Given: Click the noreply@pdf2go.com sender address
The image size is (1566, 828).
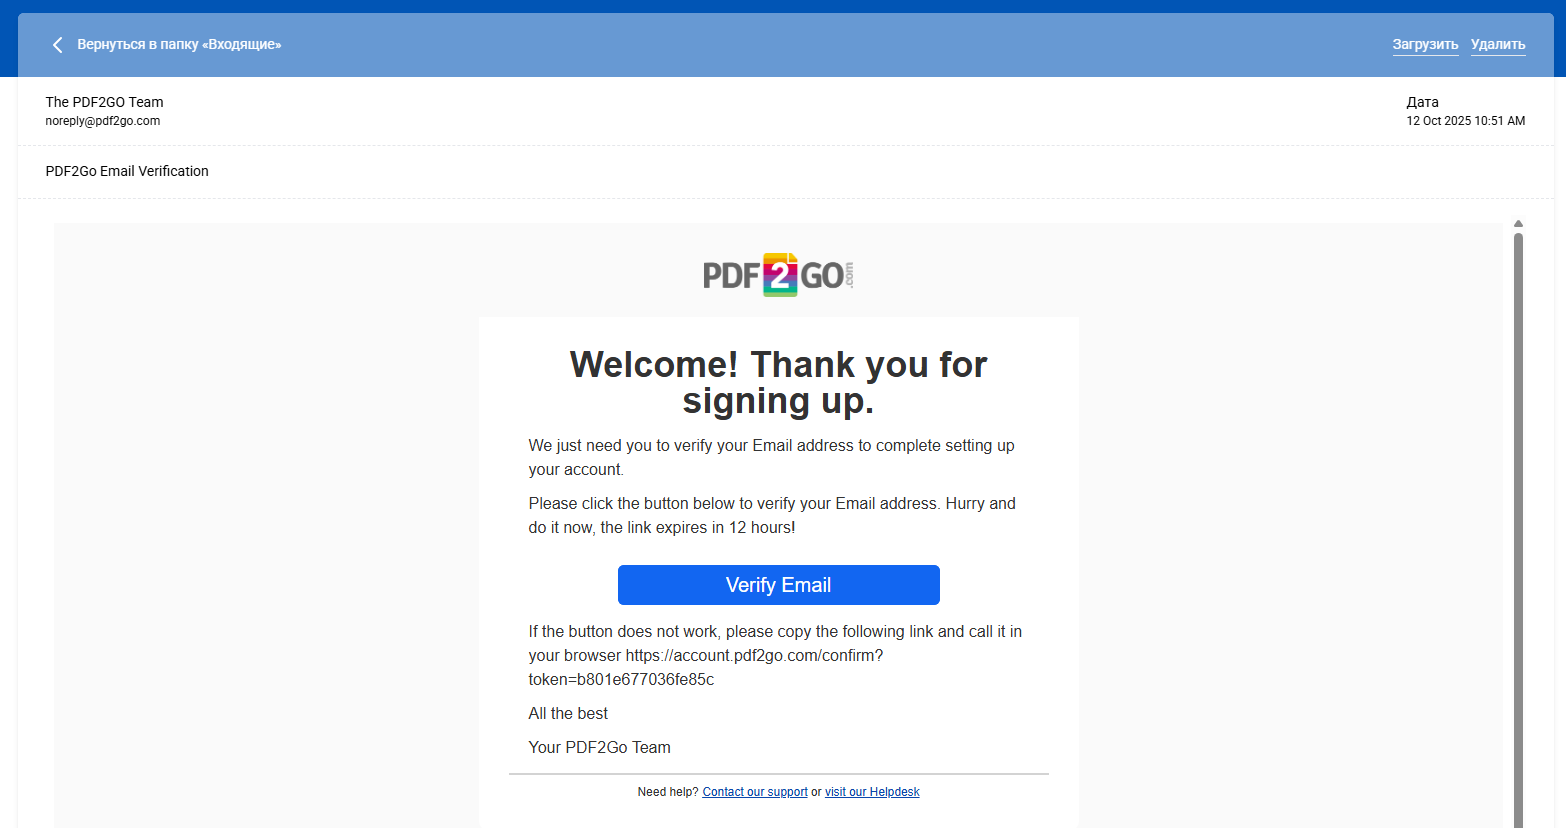Looking at the screenshot, I should [x=103, y=121].
